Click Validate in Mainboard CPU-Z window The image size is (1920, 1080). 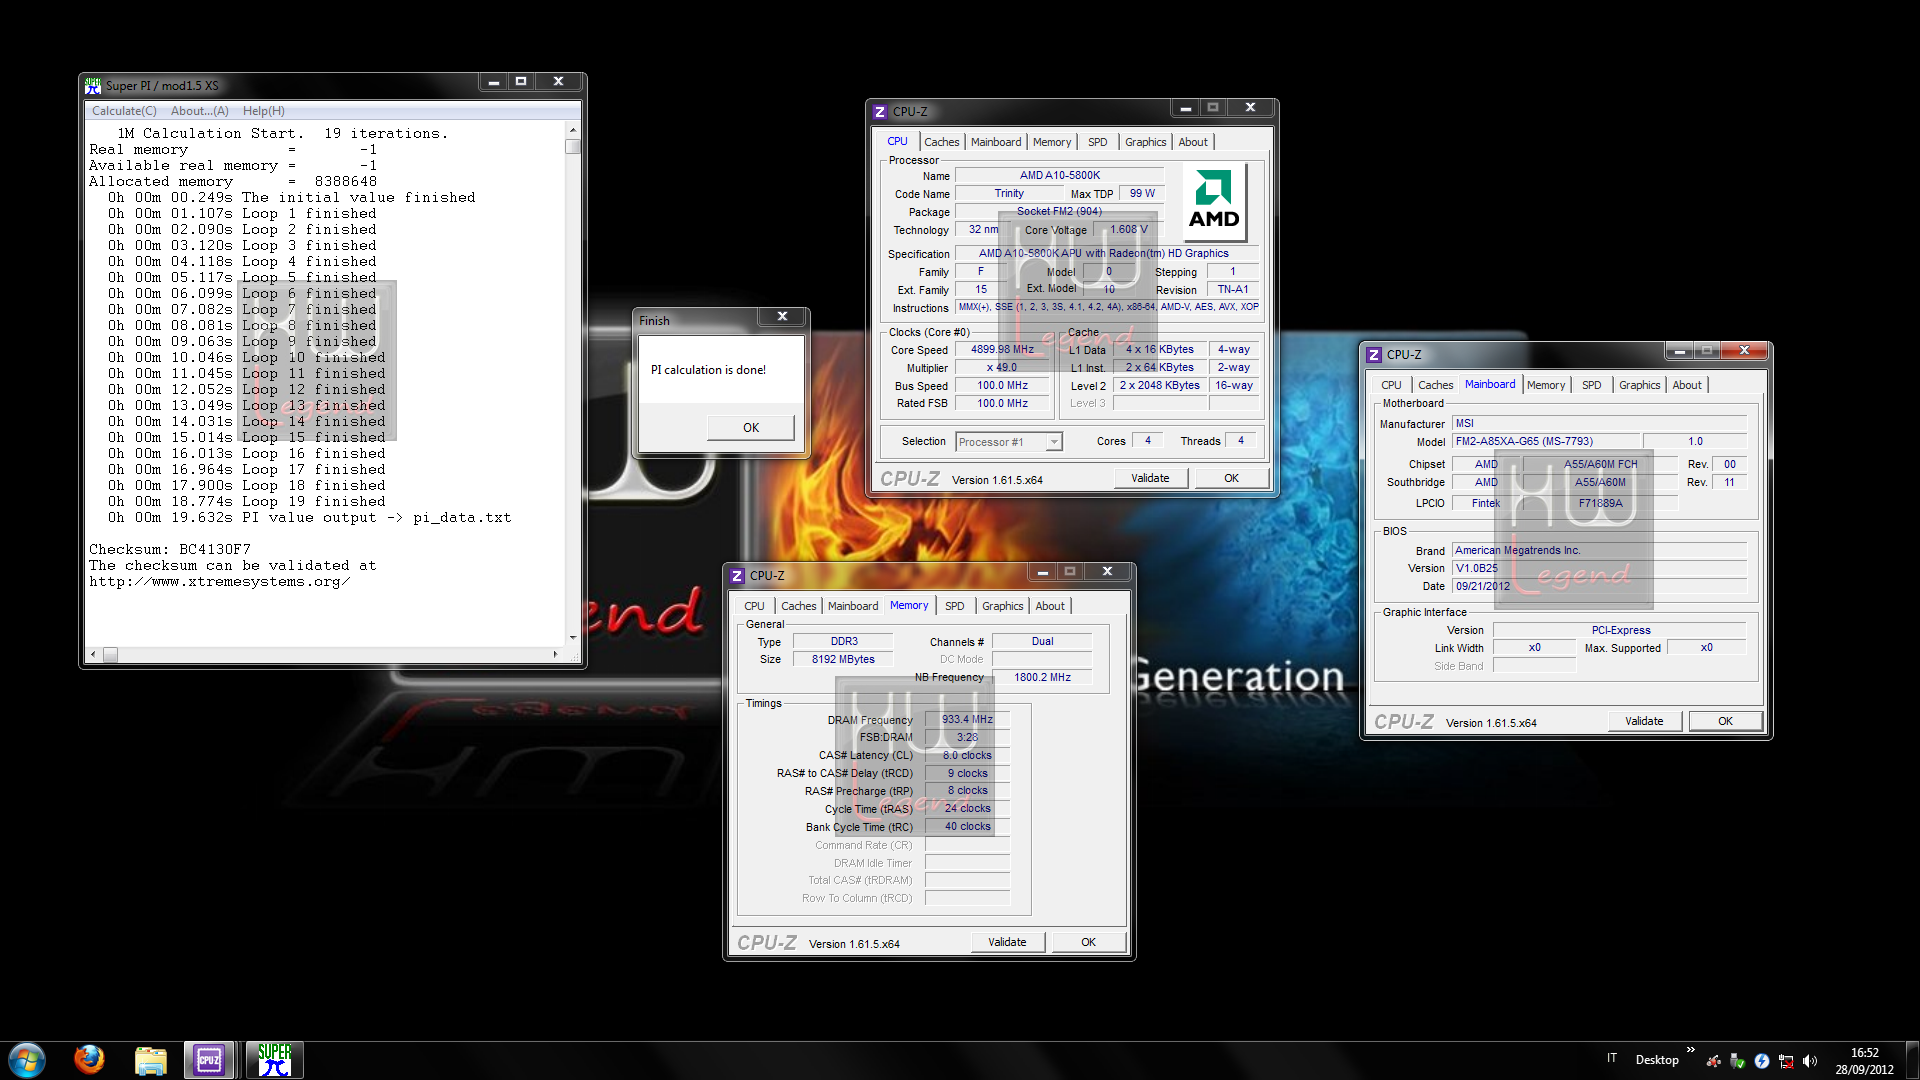point(1644,721)
